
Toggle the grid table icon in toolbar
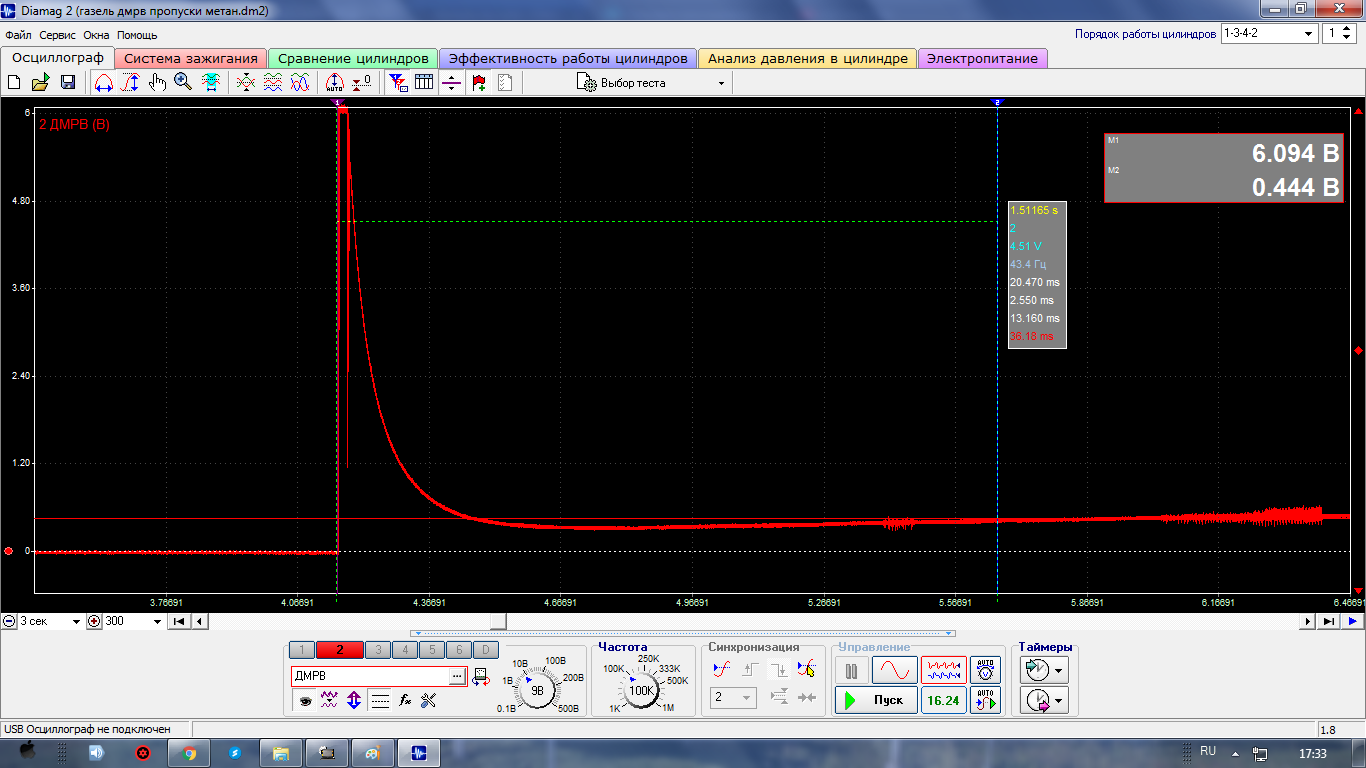coord(424,83)
